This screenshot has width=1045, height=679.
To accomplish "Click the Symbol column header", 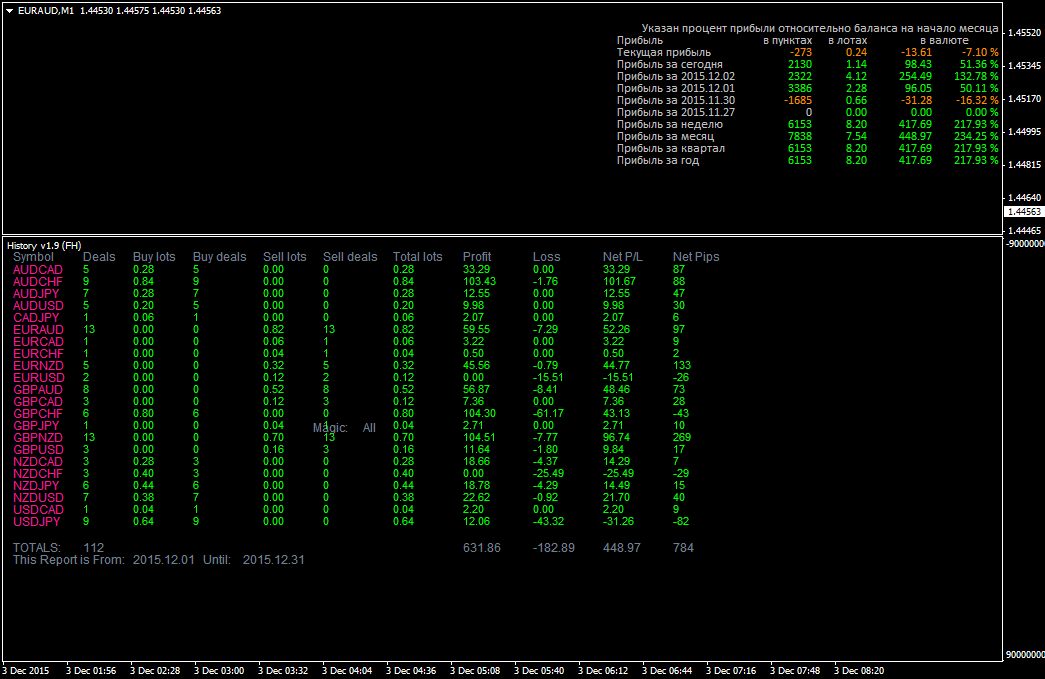I will tap(33, 257).
